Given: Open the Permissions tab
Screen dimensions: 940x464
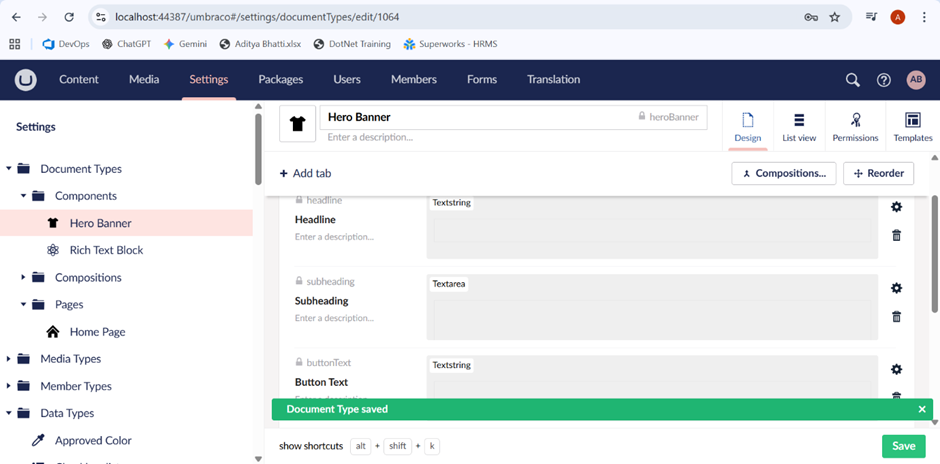Looking at the screenshot, I should [855, 127].
